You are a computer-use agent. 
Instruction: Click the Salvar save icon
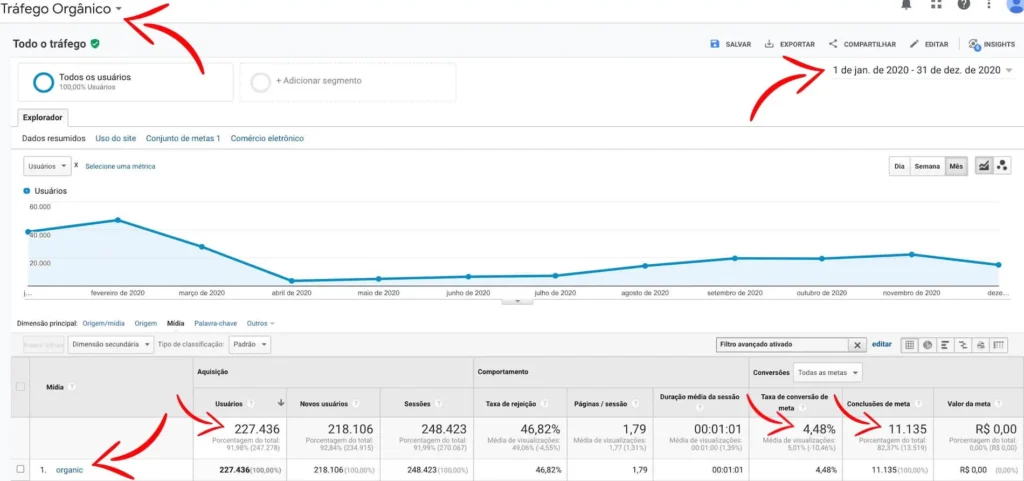[x=714, y=44]
